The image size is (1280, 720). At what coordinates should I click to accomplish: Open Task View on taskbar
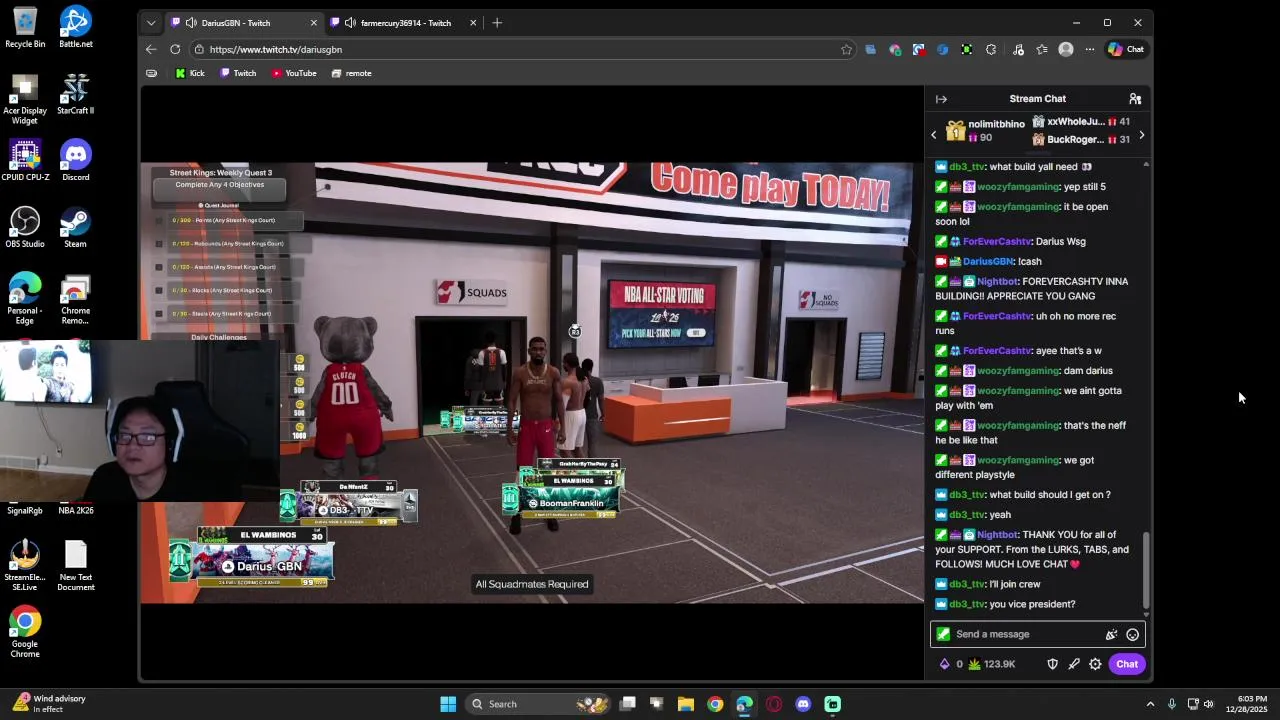628,704
